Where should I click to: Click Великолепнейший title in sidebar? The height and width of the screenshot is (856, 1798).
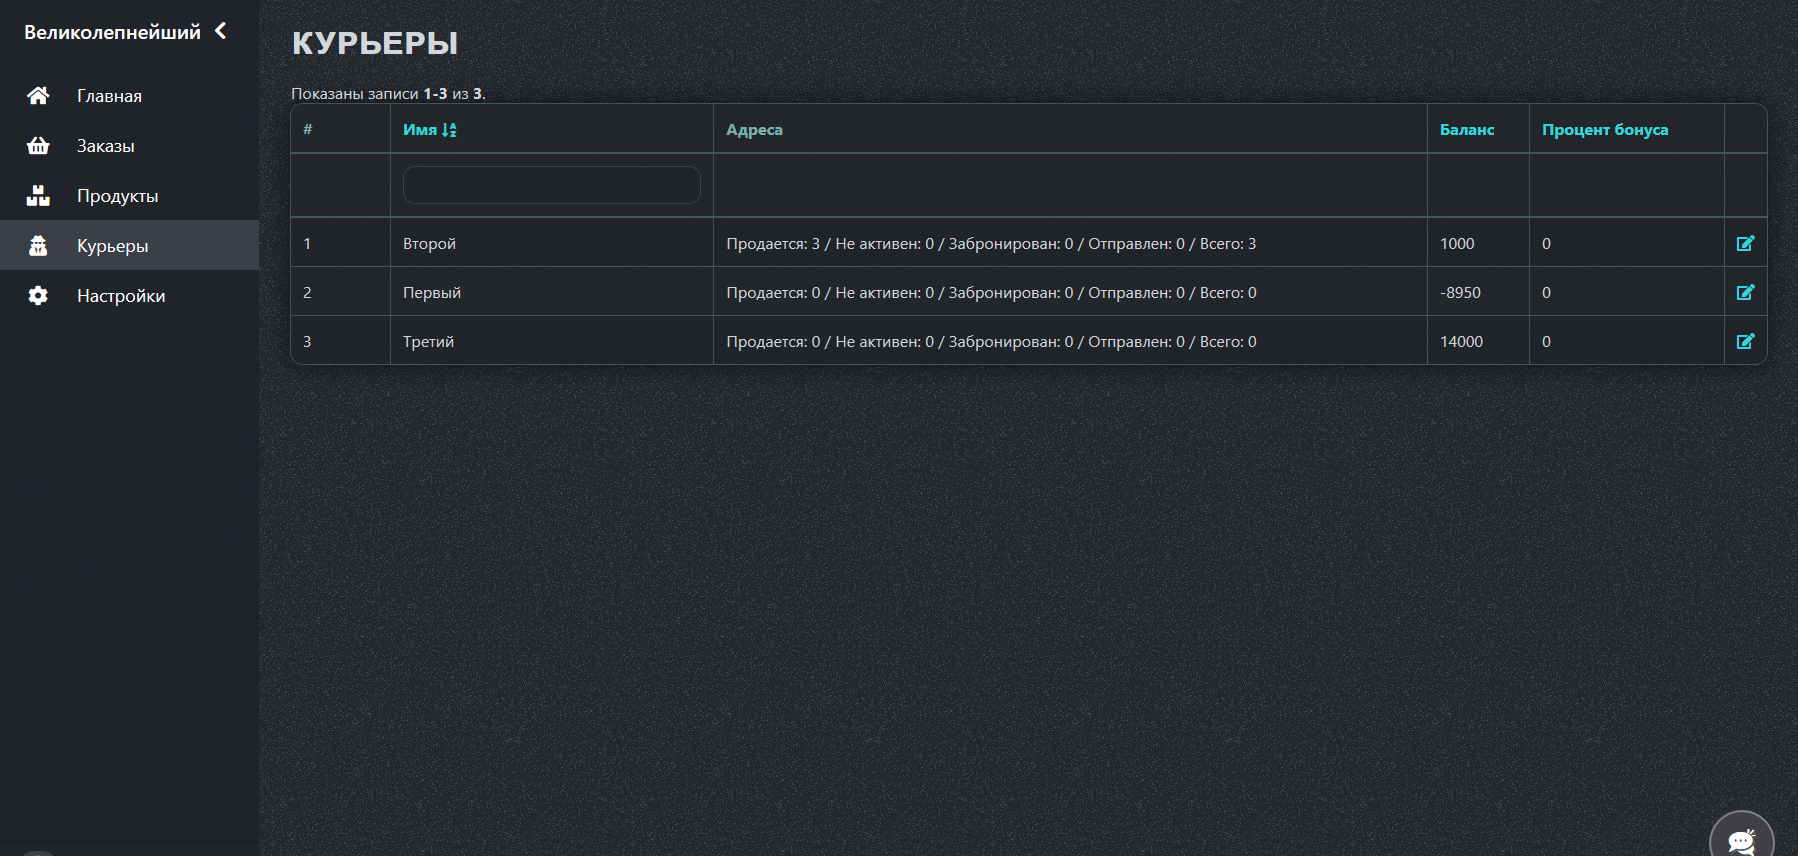(112, 32)
